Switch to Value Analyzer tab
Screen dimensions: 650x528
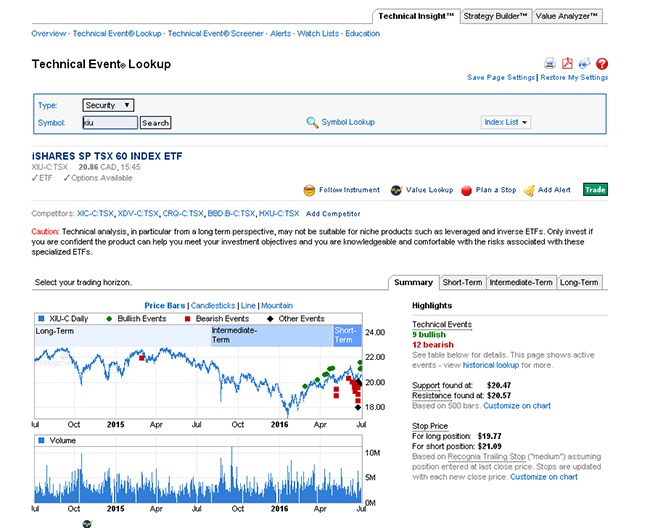pos(567,16)
